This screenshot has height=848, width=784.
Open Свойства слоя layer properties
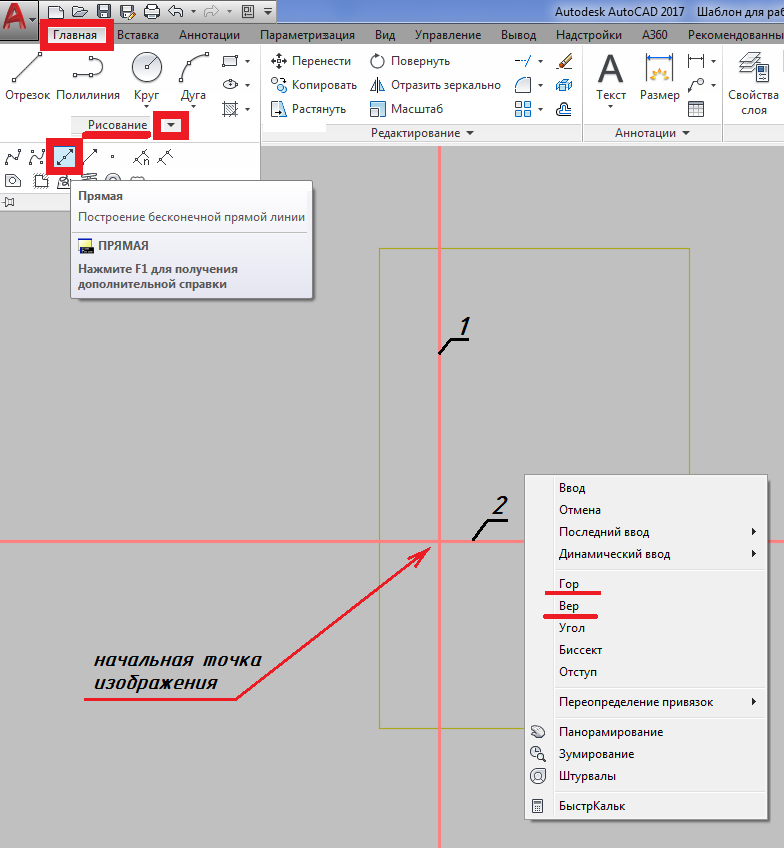tap(752, 80)
